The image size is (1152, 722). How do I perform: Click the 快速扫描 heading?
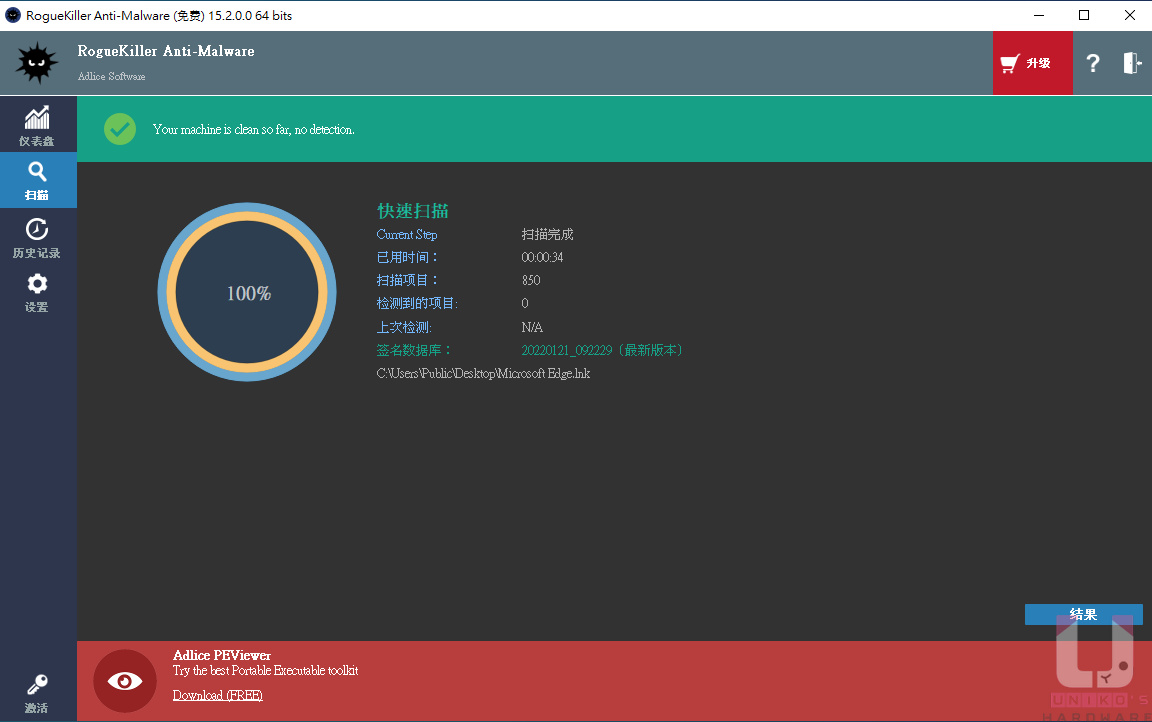tap(412, 211)
